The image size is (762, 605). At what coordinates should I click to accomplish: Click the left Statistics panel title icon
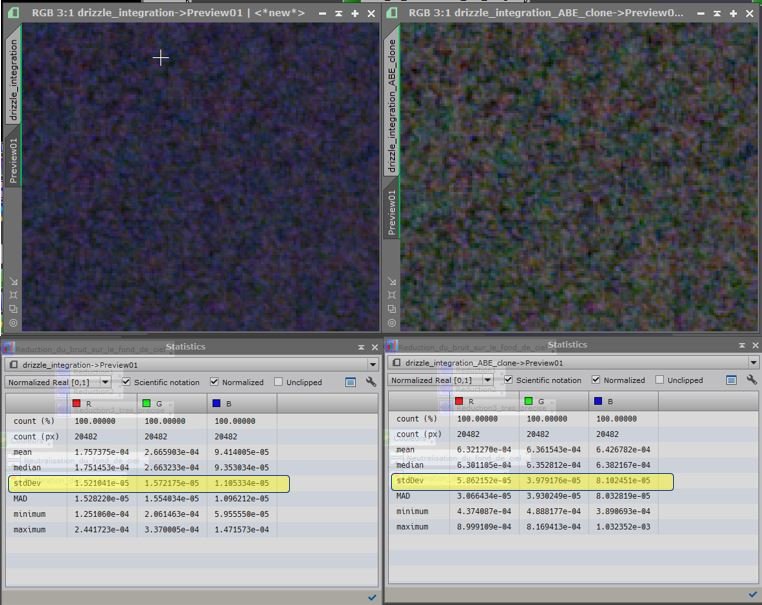(x=8, y=347)
